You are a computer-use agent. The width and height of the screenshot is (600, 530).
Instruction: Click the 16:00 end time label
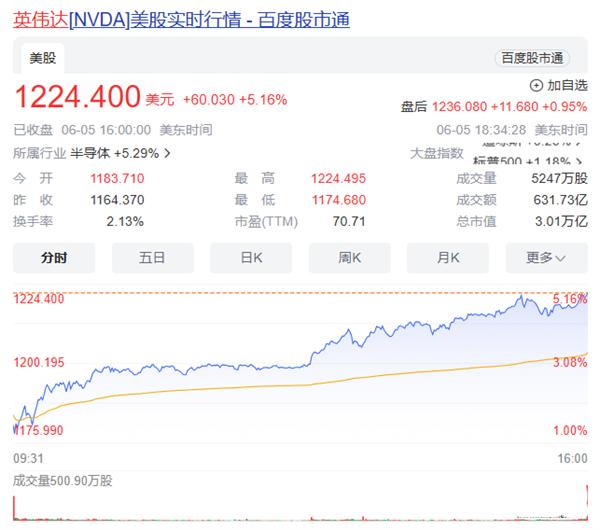[x=572, y=458]
